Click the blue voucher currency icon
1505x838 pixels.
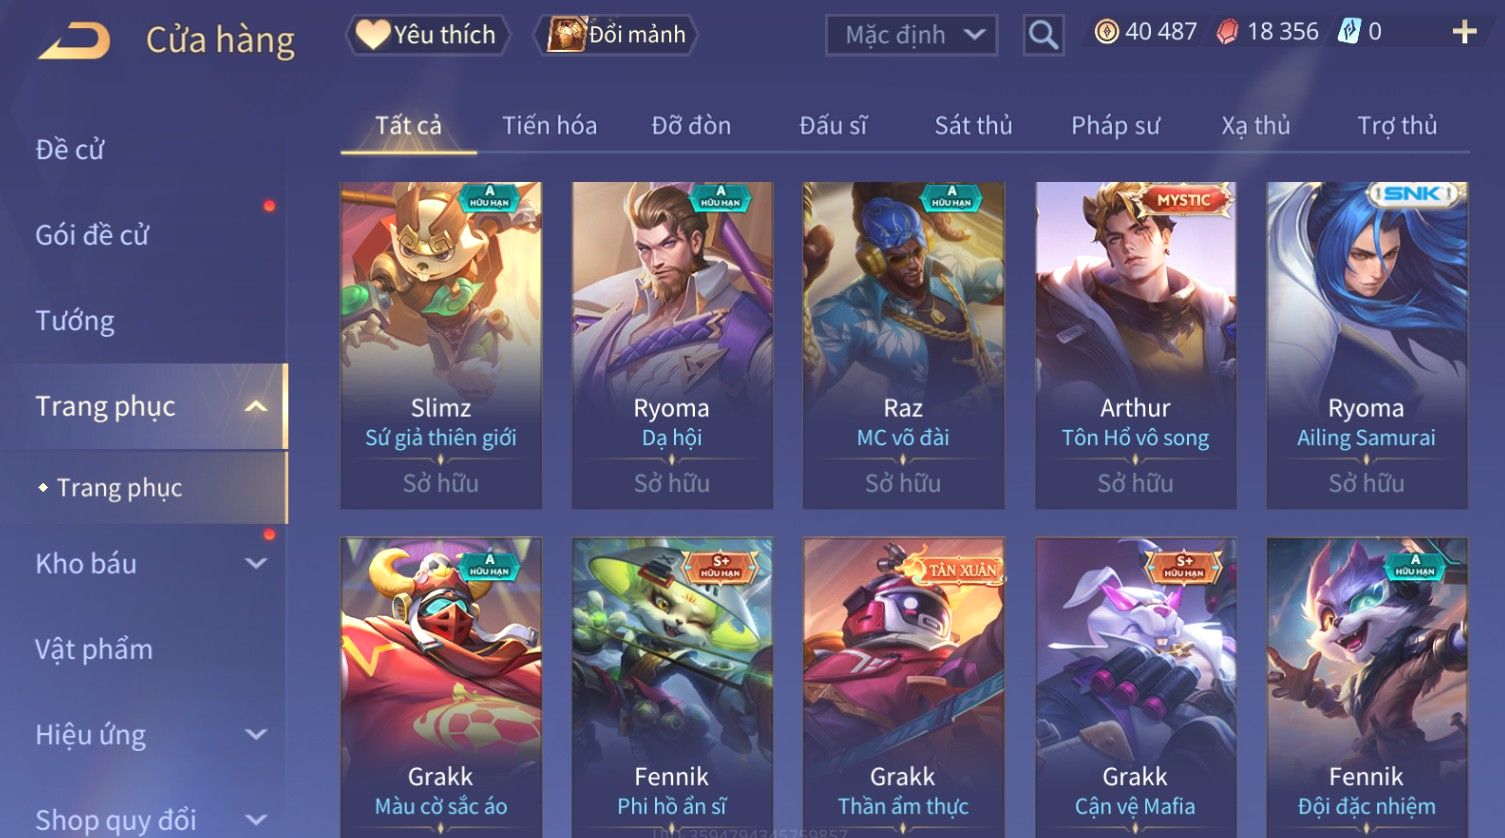tap(1349, 32)
